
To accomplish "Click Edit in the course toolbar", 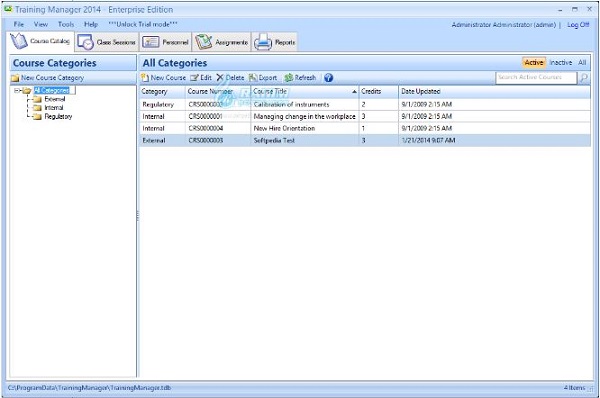I will [x=201, y=78].
